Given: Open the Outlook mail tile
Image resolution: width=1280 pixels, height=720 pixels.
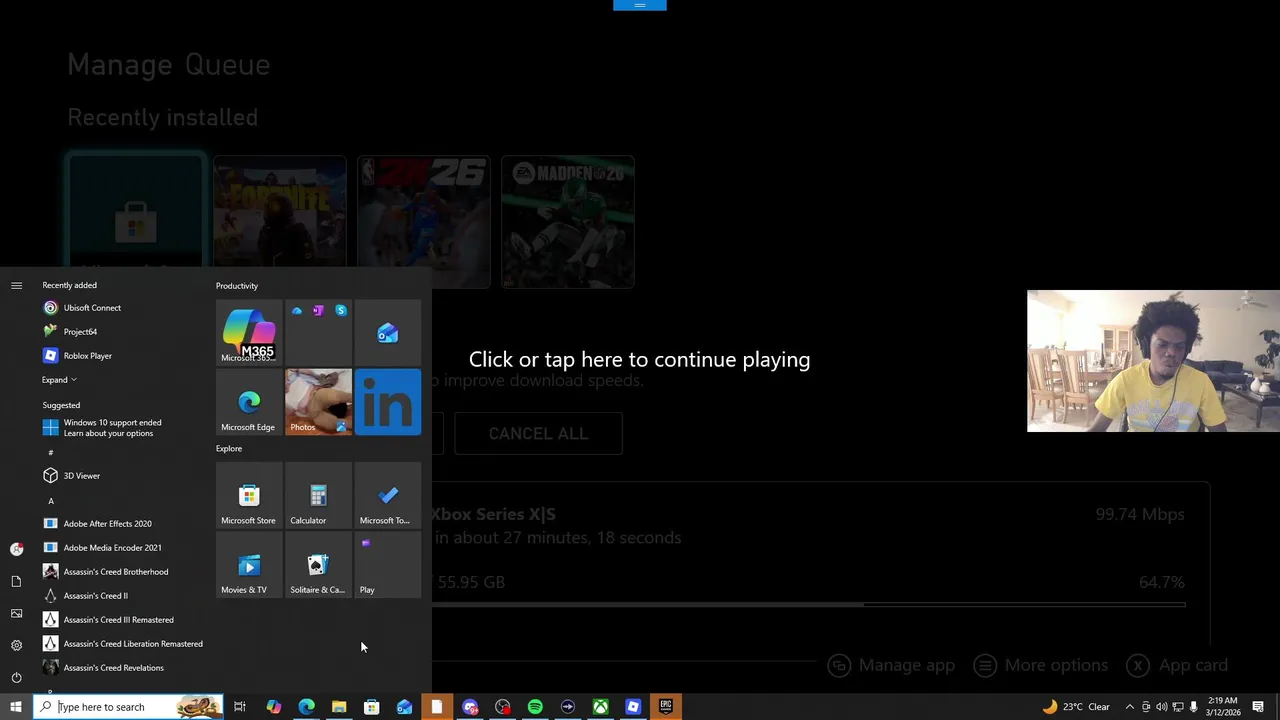Looking at the screenshot, I should (x=388, y=333).
